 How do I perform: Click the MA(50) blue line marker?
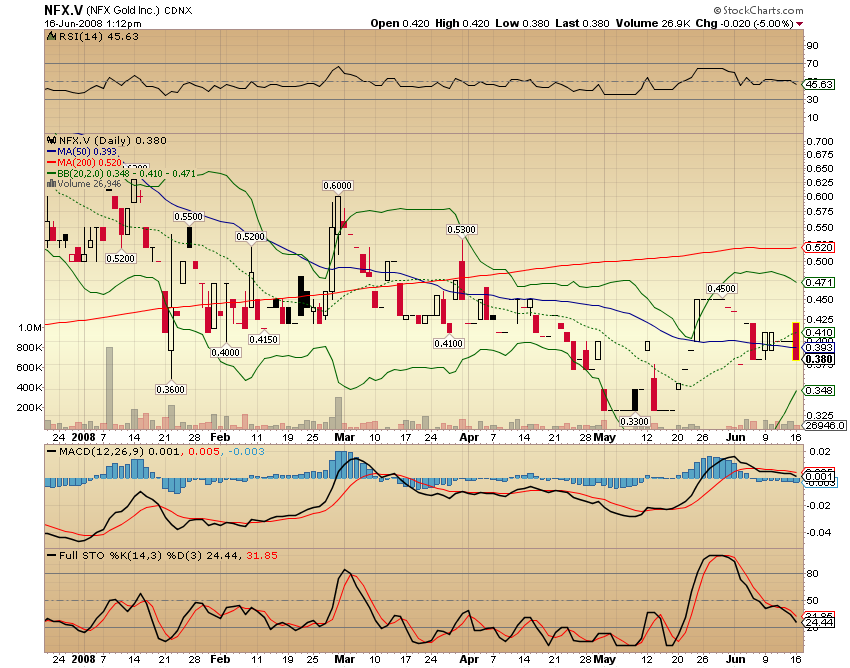51,152
